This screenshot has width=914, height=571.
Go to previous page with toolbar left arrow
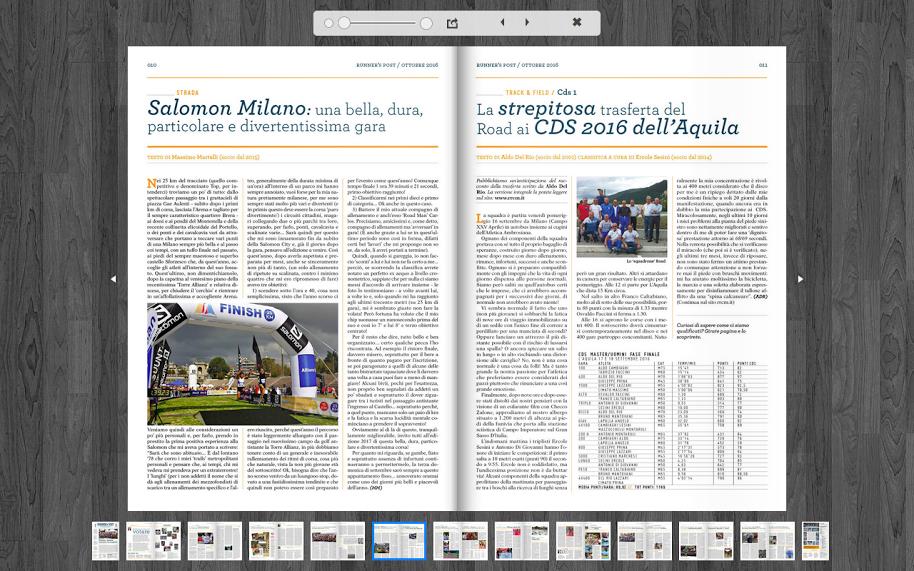coord(502,22)
